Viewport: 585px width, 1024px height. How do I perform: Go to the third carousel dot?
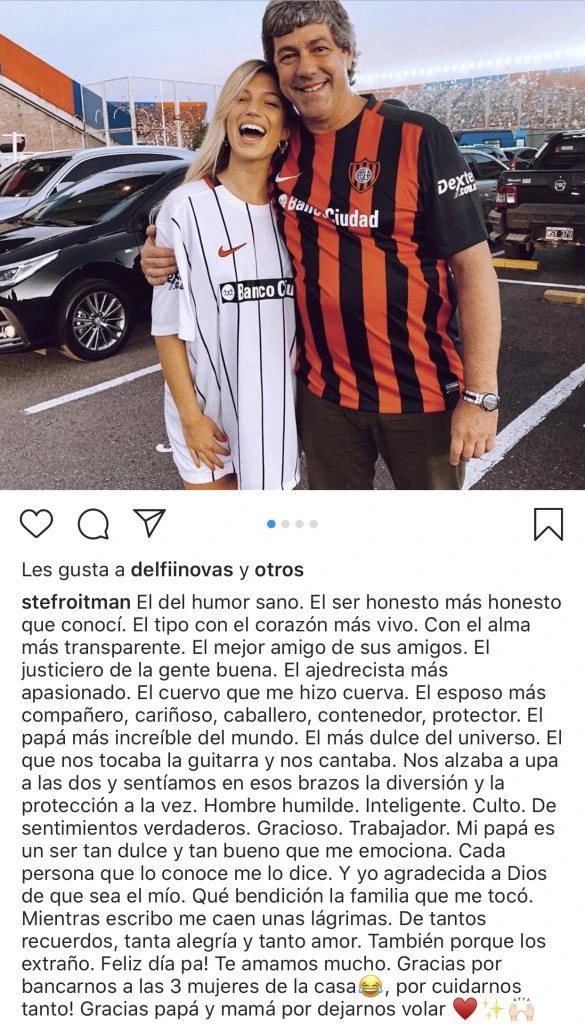pos(300,524)
